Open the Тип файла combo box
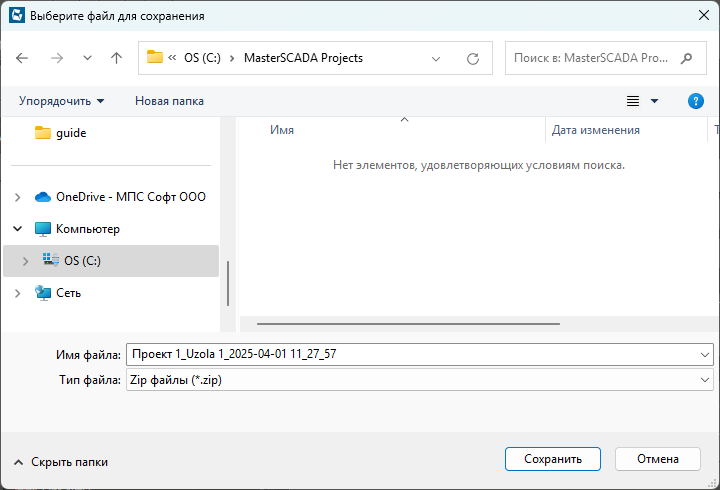The height and width of the screenshot is (490, 720). coord(420,380)
